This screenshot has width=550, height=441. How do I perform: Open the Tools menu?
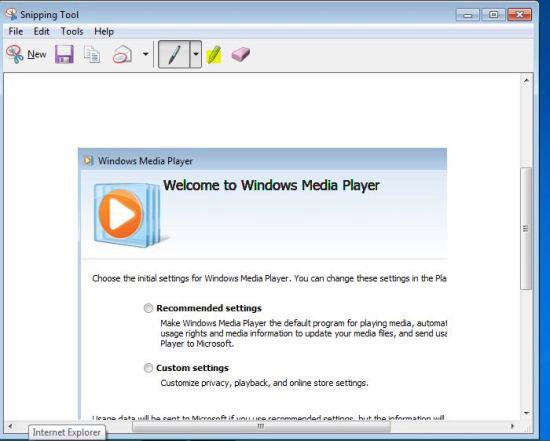[72, 32]
